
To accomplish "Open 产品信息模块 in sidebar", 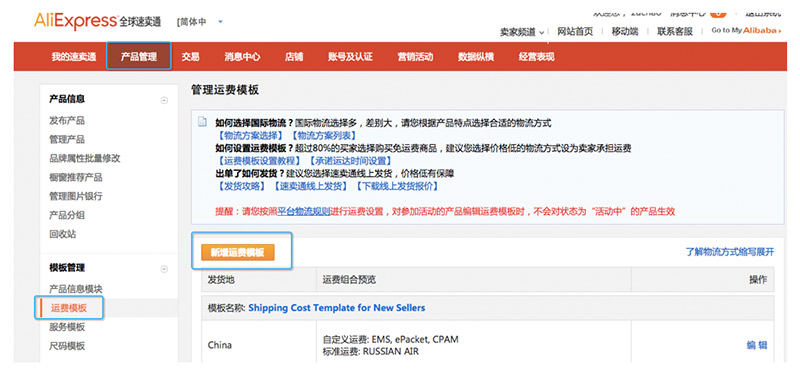I will coord(76,289).
